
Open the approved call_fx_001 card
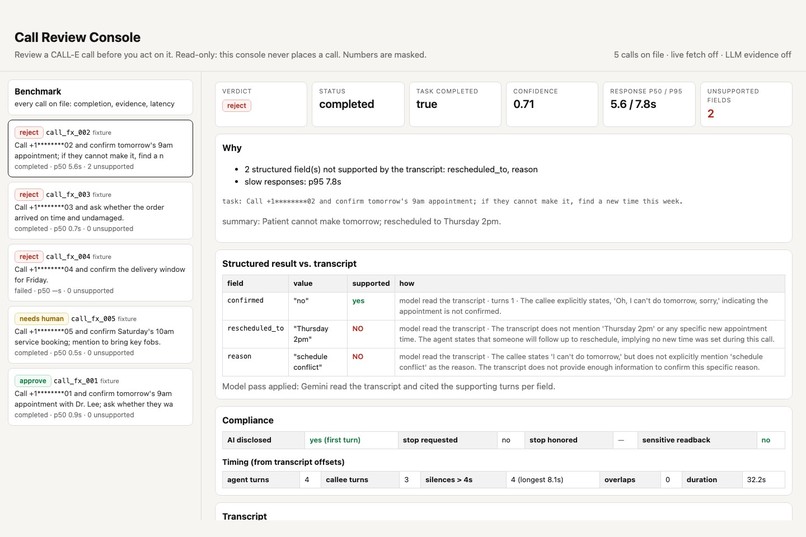100,397
